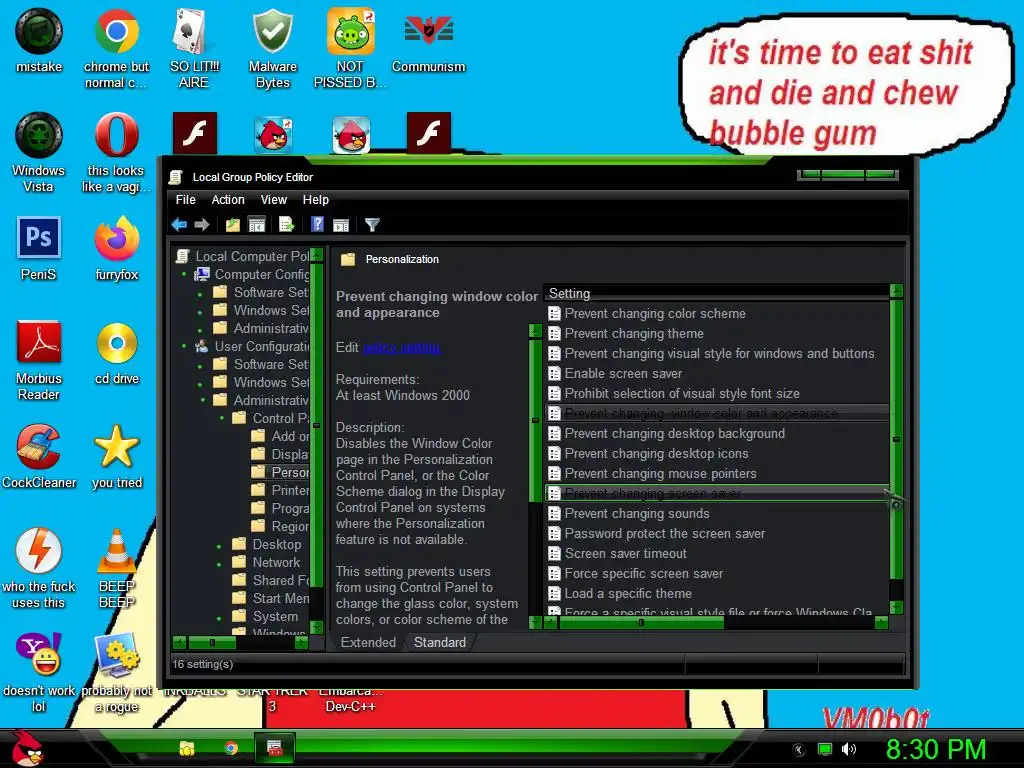Image resolution: width=1024 pixels, height=768 pixels.
Task: Expand the Network tree node
Action: click(x=219, y=562)
